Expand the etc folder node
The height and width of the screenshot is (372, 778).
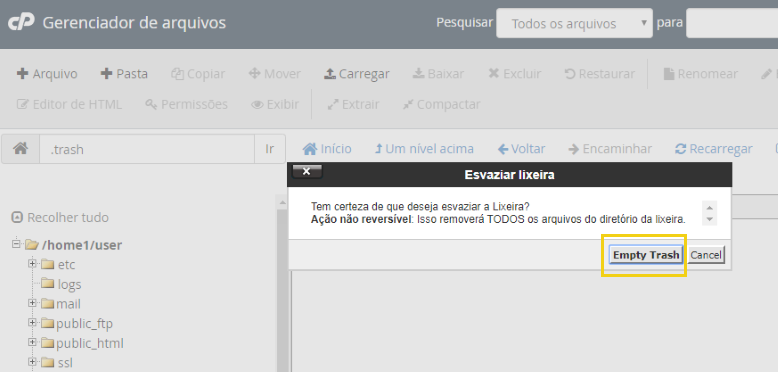pos(32,264)
